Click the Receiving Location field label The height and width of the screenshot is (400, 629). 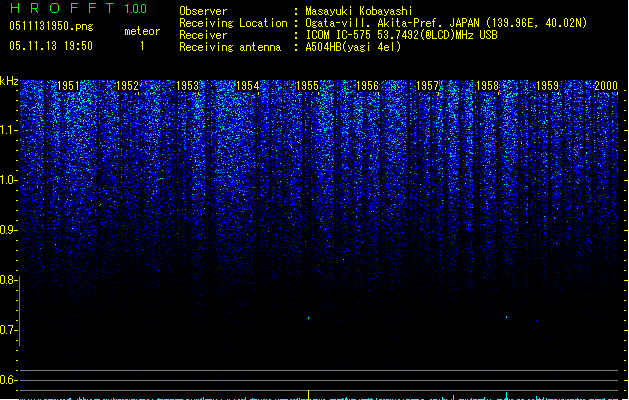pyautogui.click(x=233, y=23)
